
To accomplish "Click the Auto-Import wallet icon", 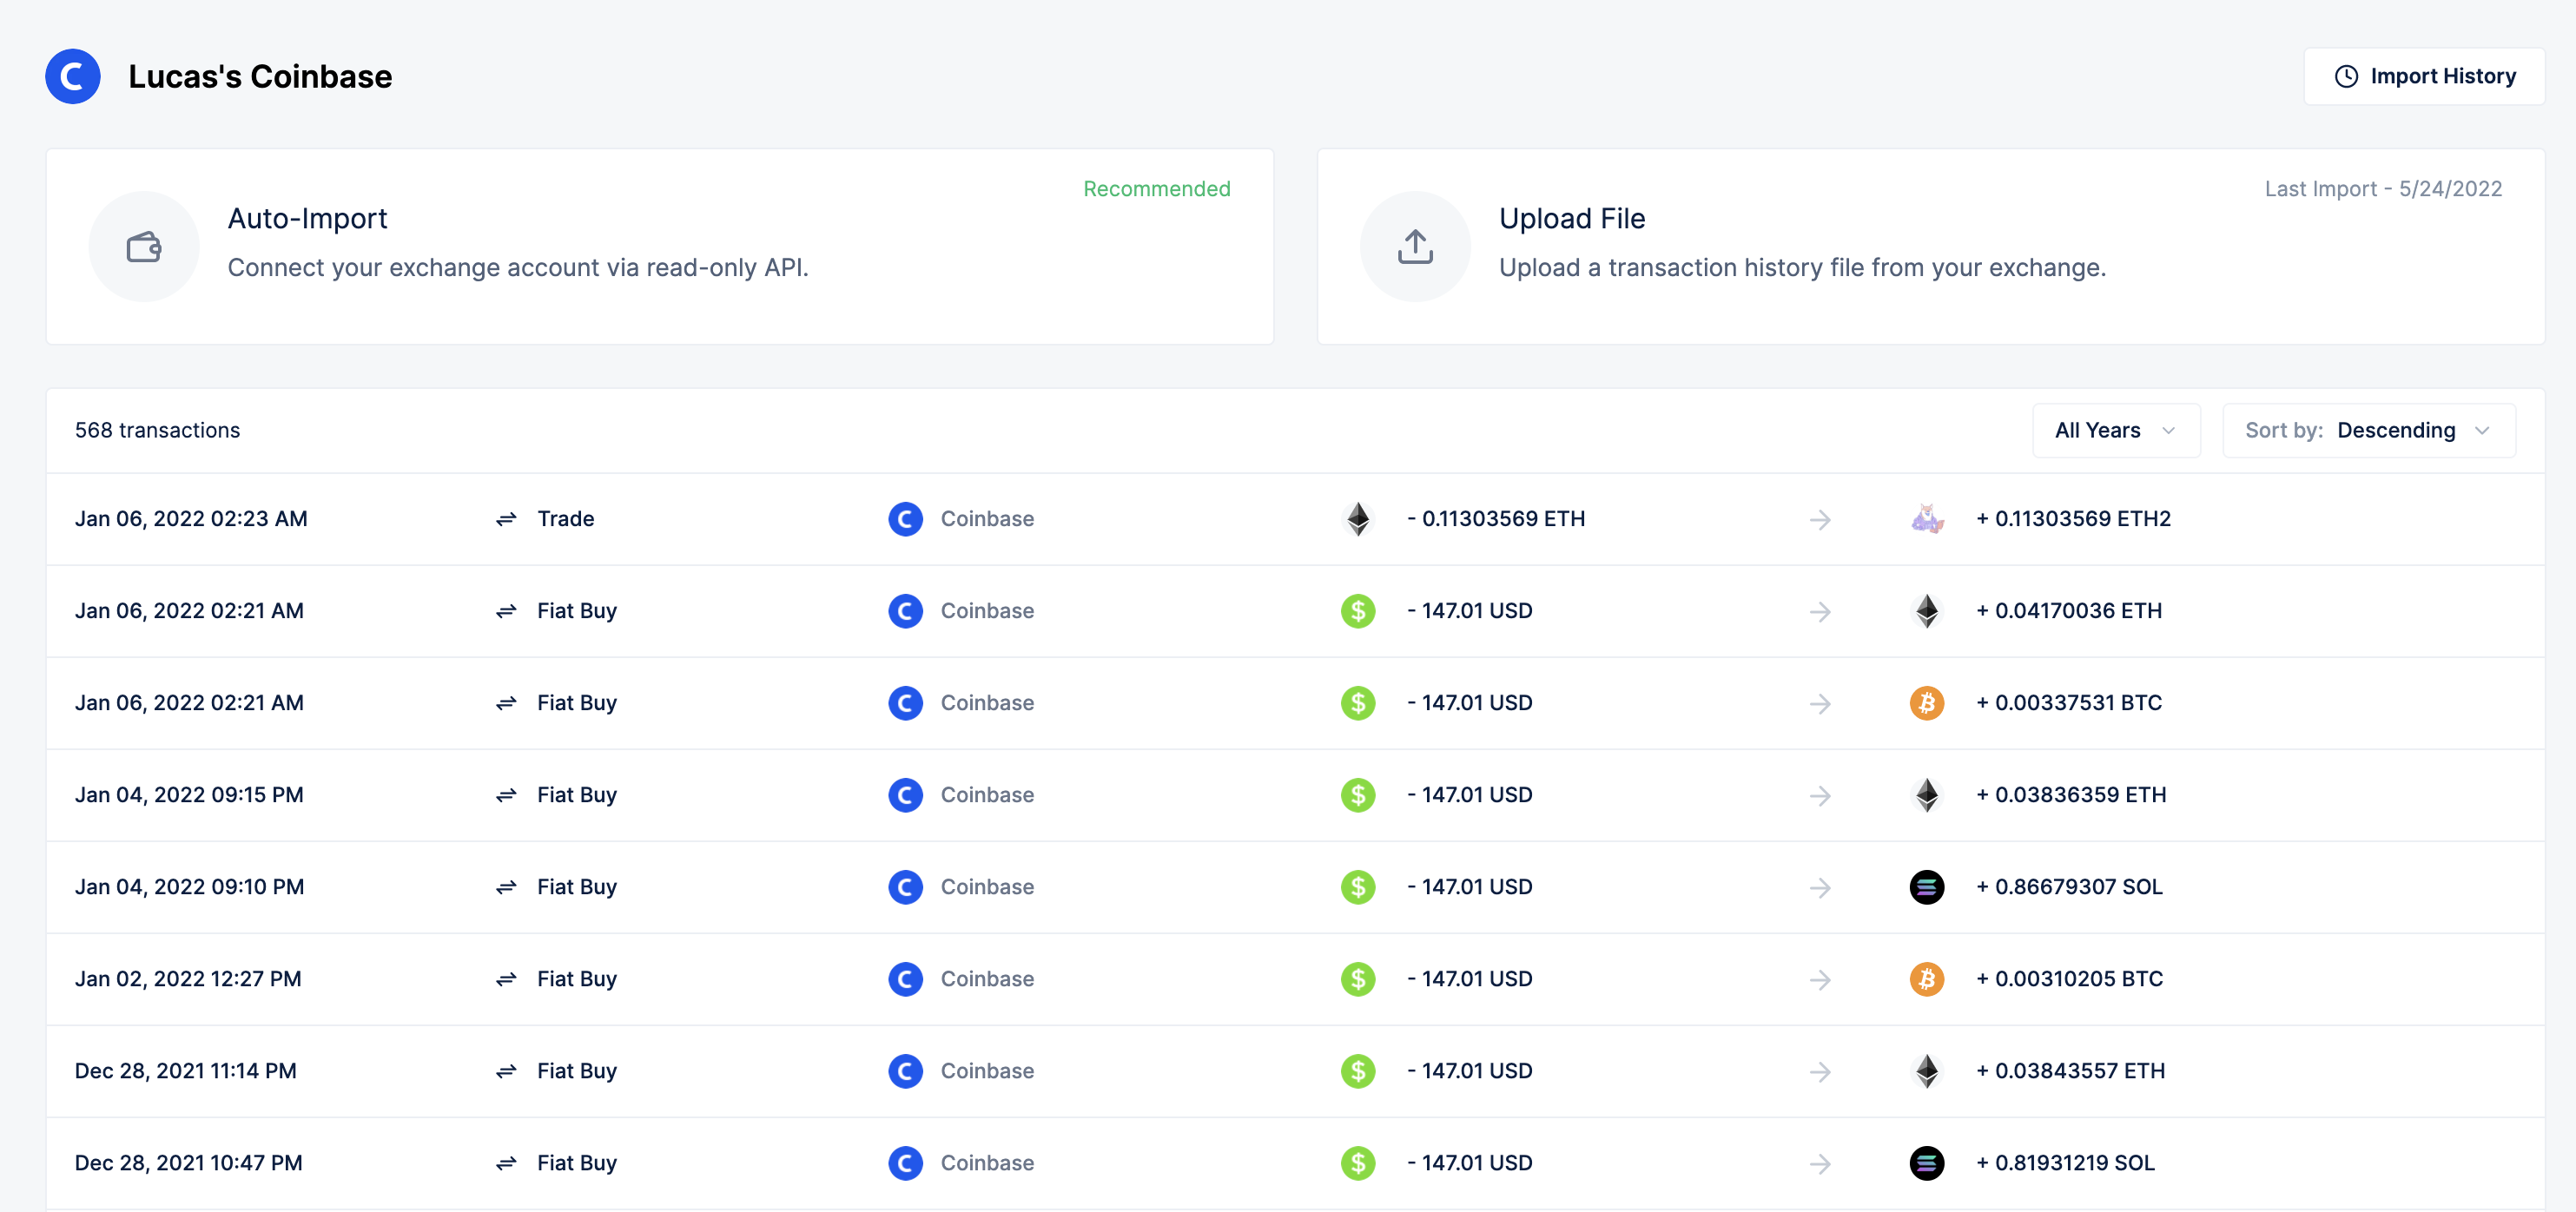I will point(144,246).
